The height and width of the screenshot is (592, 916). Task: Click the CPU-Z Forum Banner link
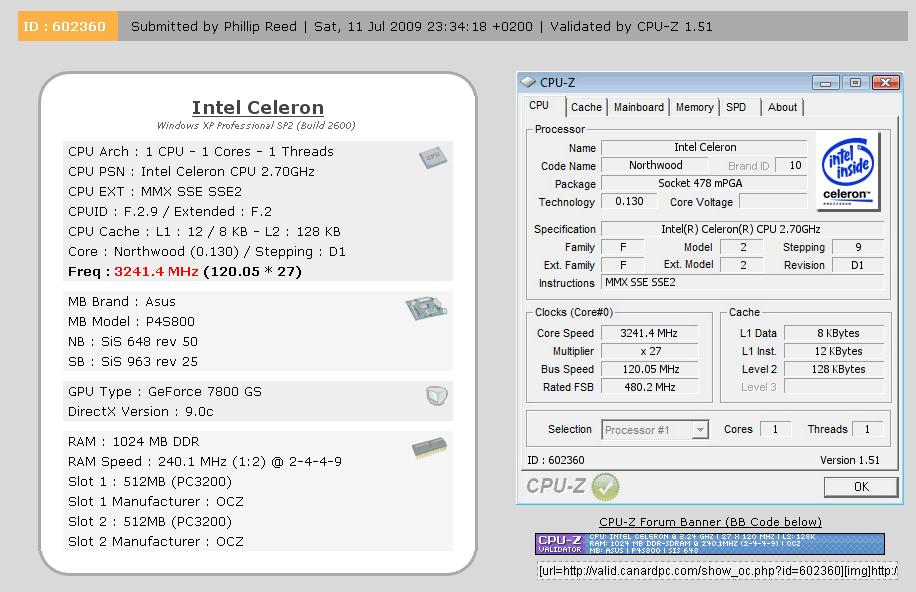[x=710, y=522]
